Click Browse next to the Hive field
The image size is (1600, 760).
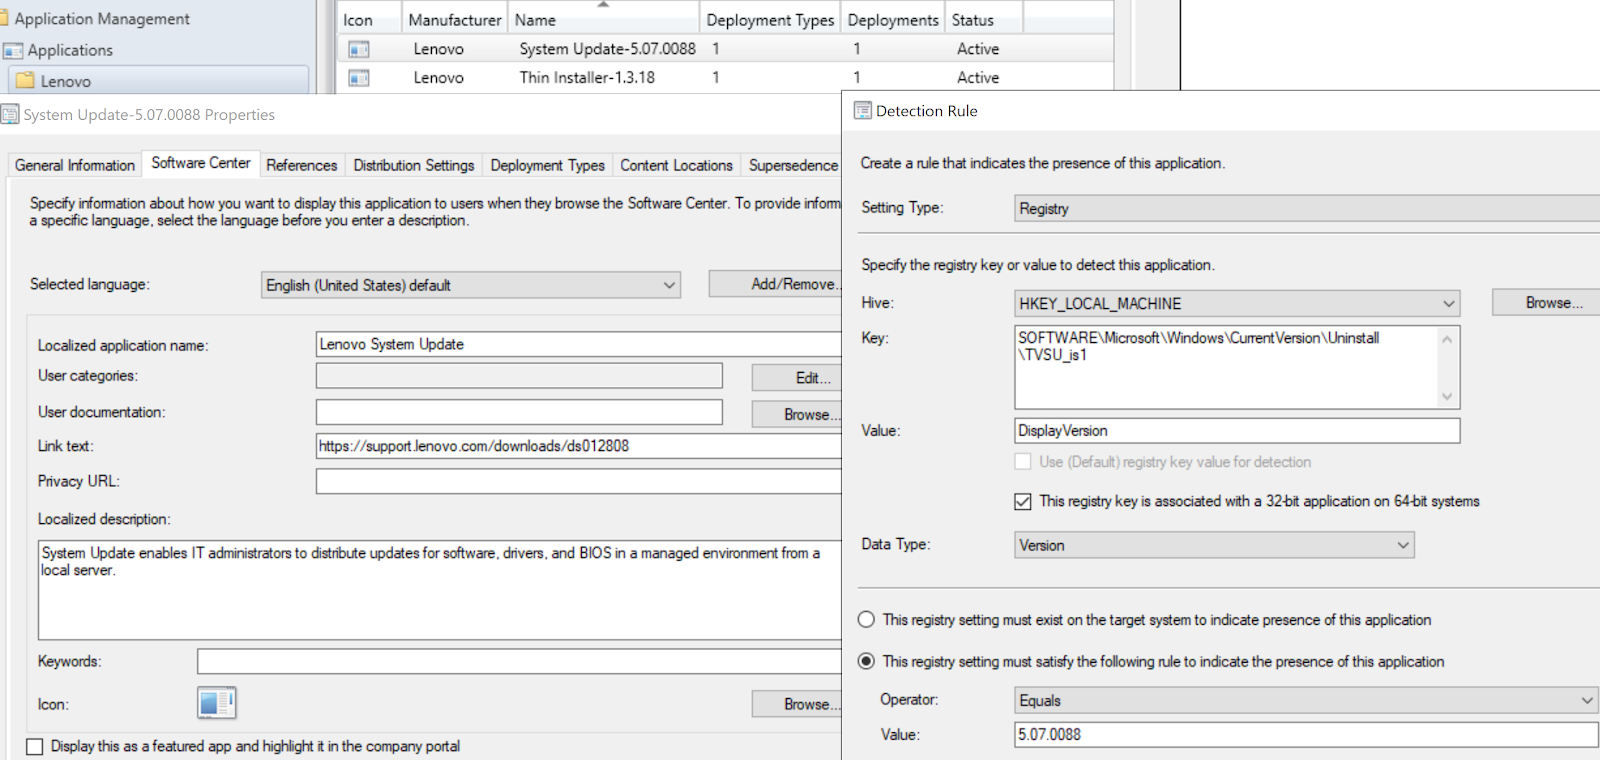(x=1546, y=303)
